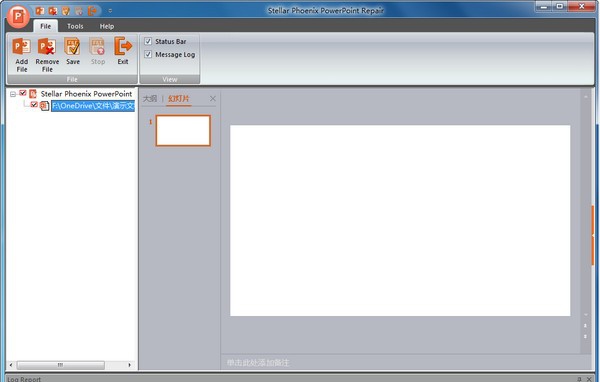Click the slide preview scroll up arrow
The image size is (600, 382).
click(585, 97)
